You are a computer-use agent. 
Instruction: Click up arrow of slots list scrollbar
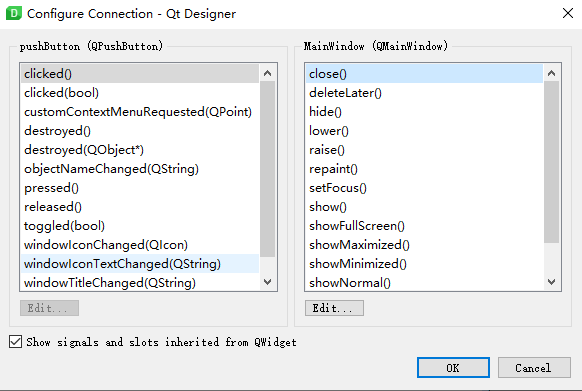(552, 73)
